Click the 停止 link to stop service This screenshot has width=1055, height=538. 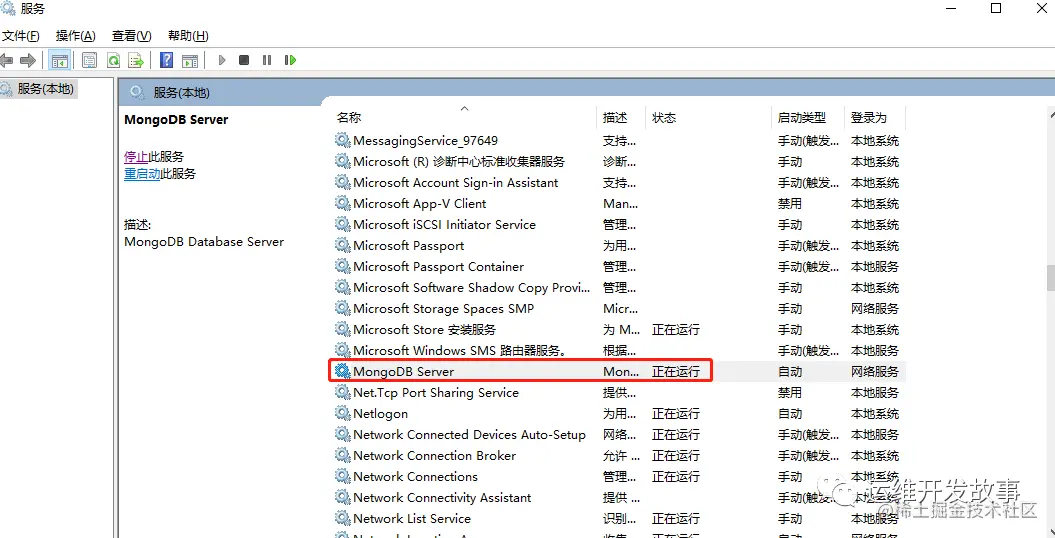[136, 157]
